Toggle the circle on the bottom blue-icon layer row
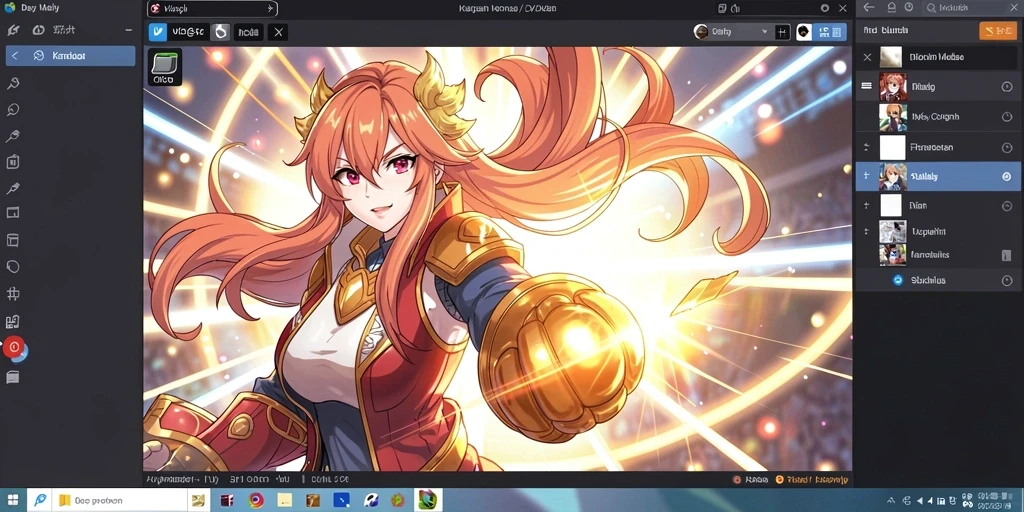The height and width of the screenshot is (512, 1024). click(1006, 281)
